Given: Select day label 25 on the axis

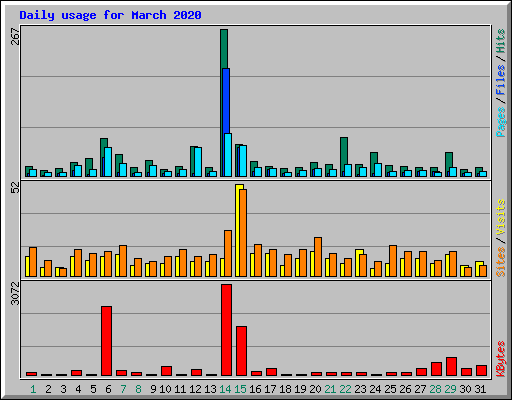Looking at the screenshot, I should click(390, 389).
